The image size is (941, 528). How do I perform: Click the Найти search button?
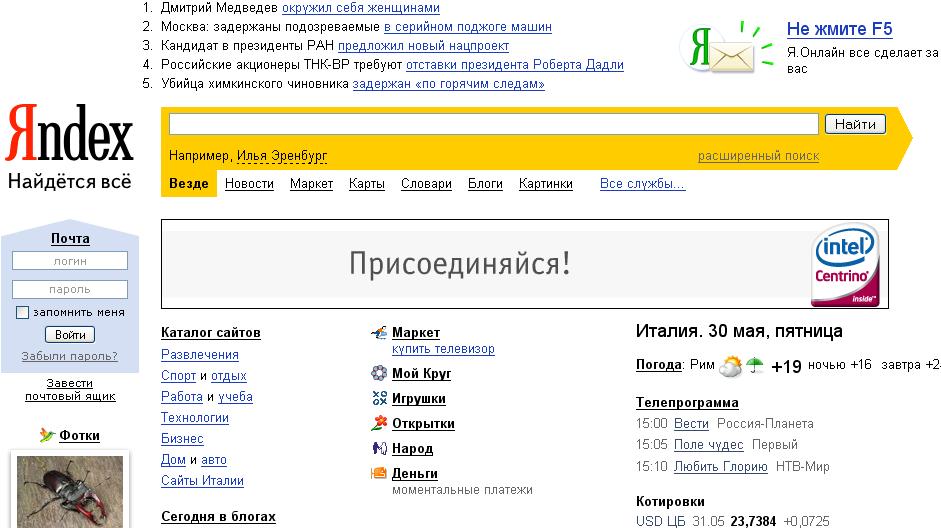click(855, 124)
